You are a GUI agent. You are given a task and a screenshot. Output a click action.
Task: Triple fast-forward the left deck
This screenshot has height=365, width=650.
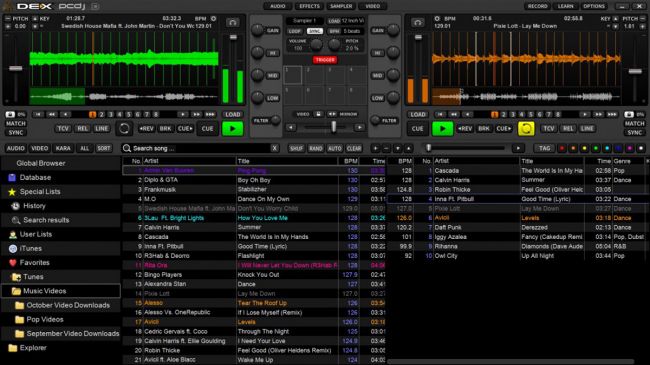tap(210, 114)
